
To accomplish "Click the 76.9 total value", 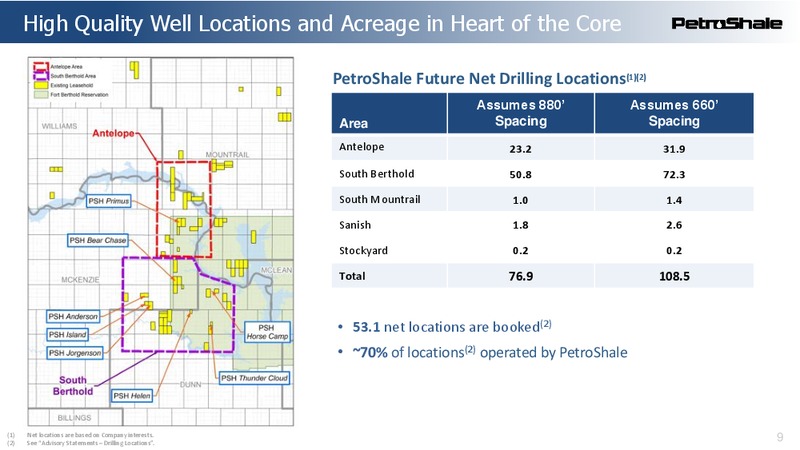I will pyautogui.click(x=520, y=276).
